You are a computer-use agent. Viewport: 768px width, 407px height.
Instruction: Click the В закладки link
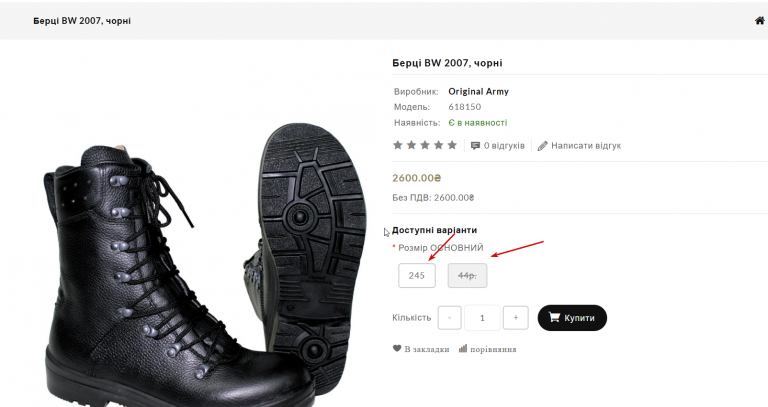426,349
